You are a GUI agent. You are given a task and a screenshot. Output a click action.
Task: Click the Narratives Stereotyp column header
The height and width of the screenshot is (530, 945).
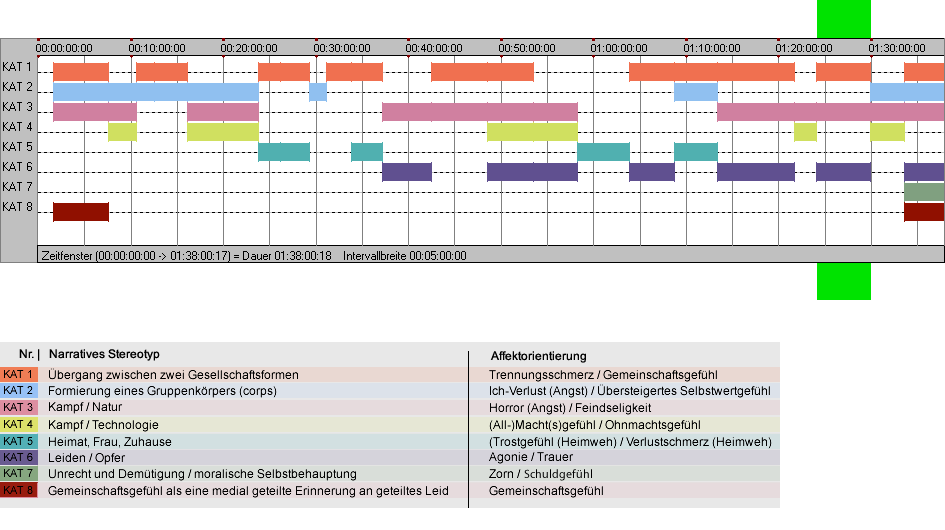tap(104, 354)
